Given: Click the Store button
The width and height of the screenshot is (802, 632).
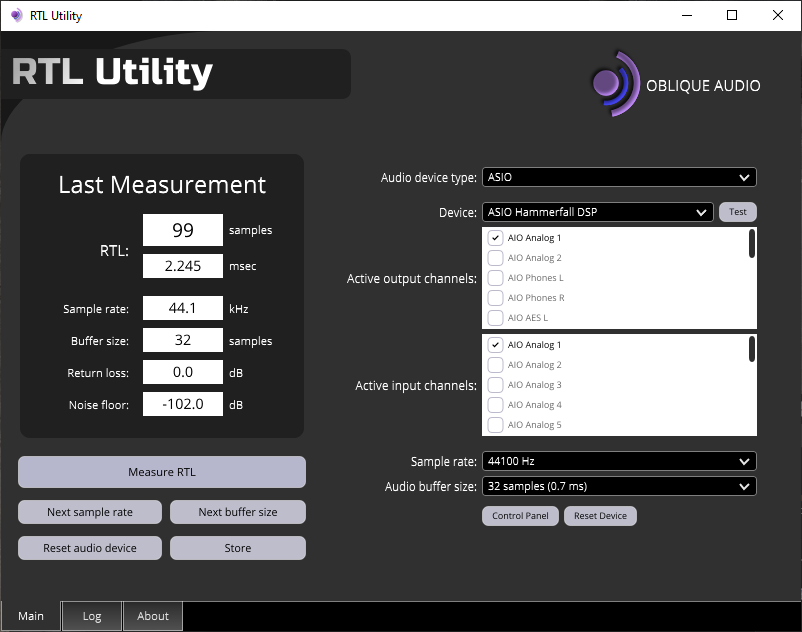Looking at the screenshot, I should click(x=238, y=548).
